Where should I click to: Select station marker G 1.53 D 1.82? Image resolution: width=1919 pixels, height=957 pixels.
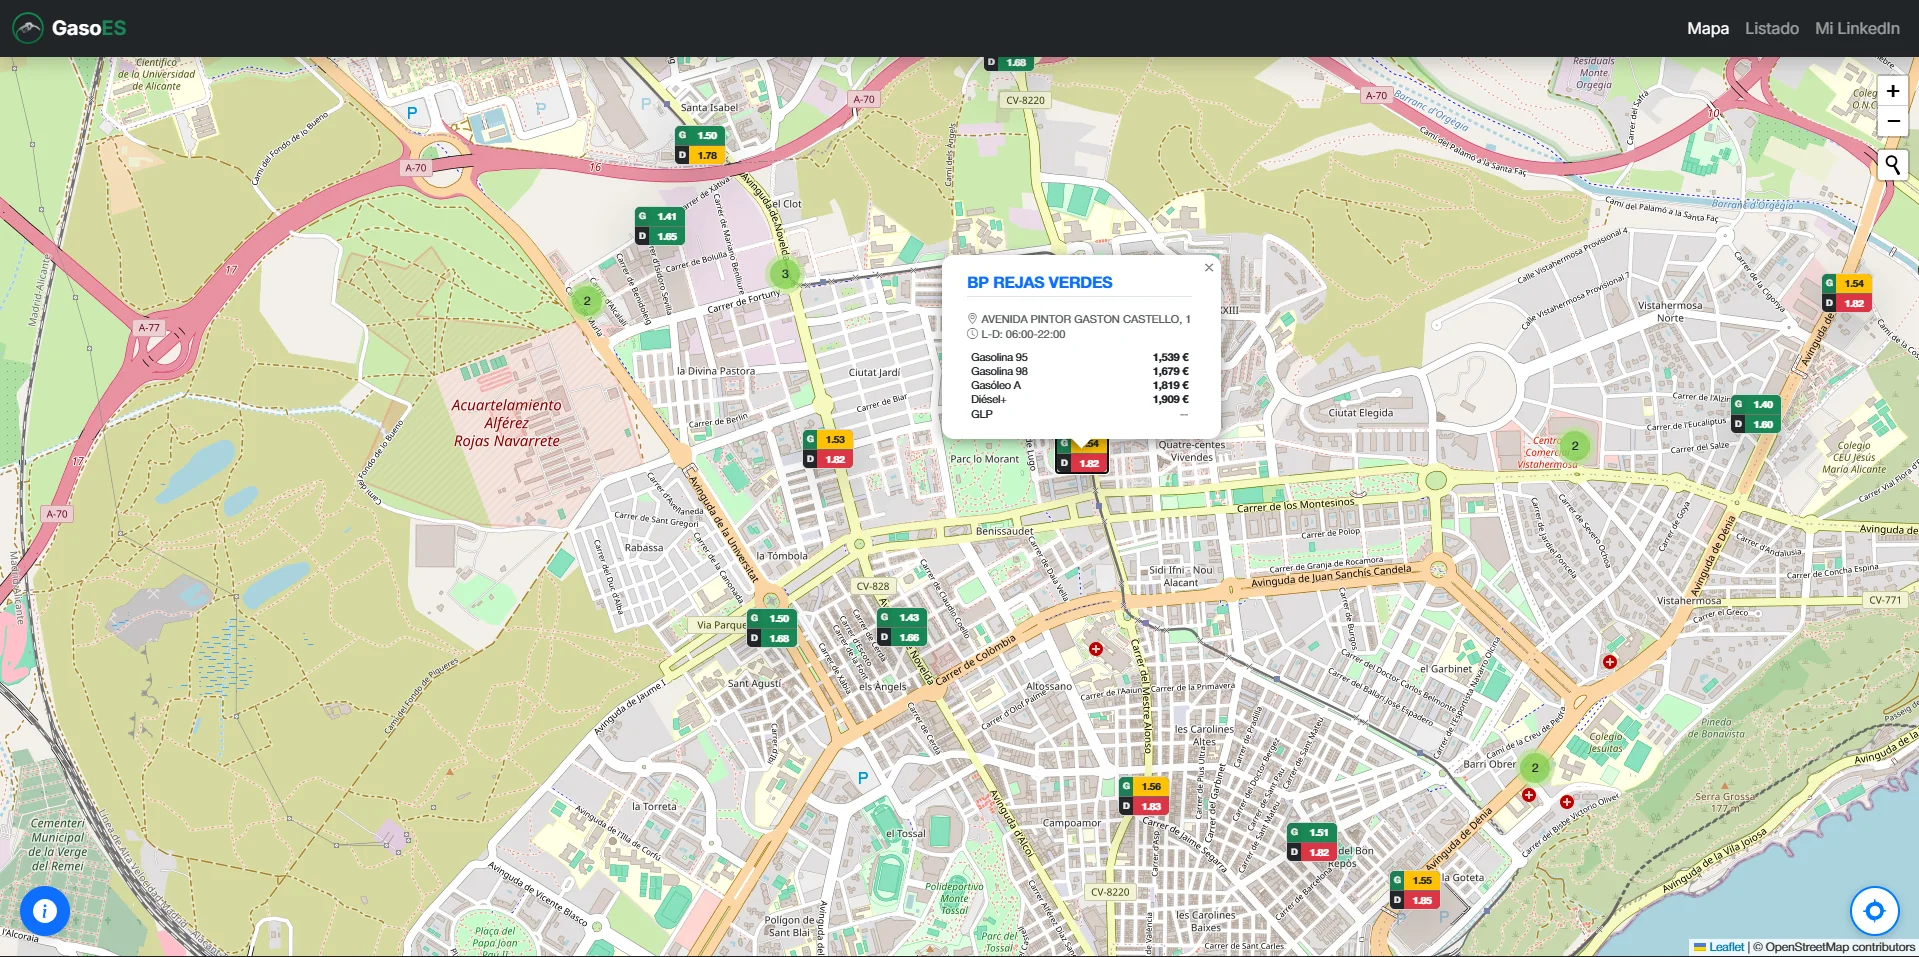[827, 449]
